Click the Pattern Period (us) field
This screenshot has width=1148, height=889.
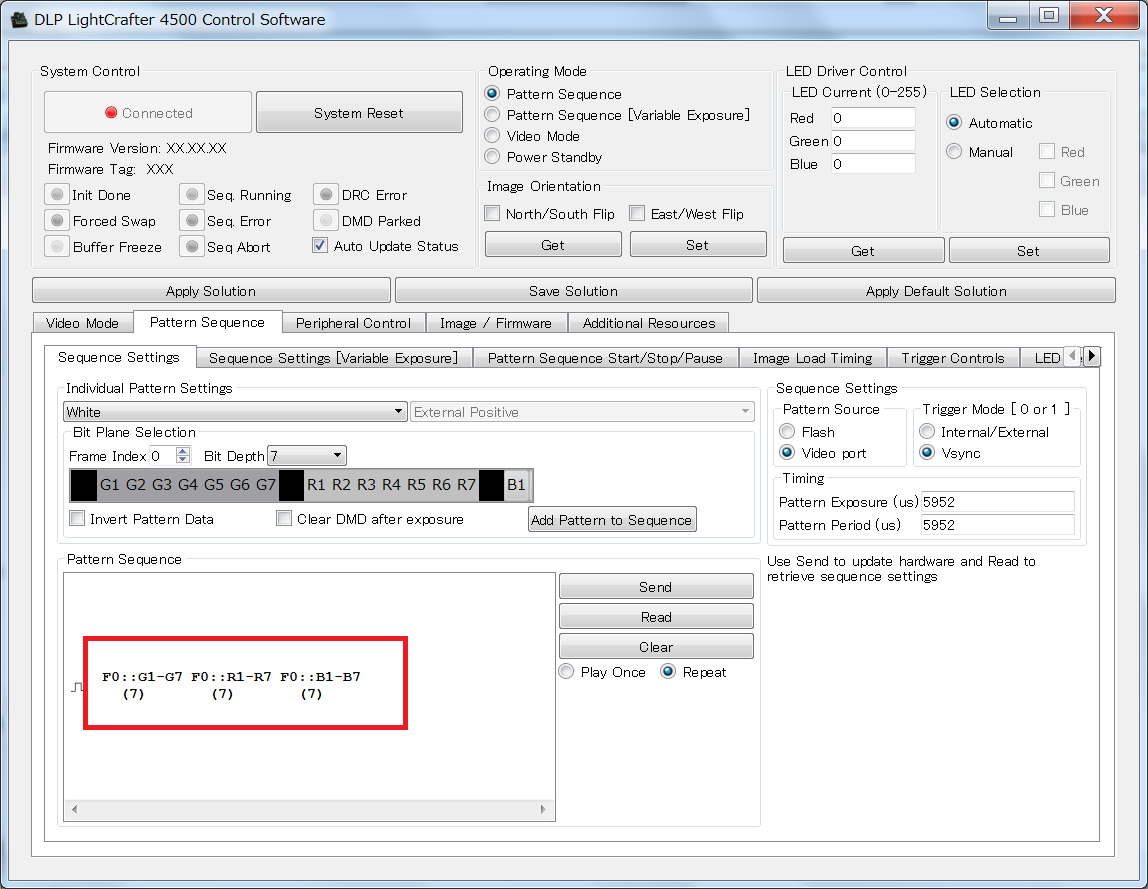click(x=997, y=524)
